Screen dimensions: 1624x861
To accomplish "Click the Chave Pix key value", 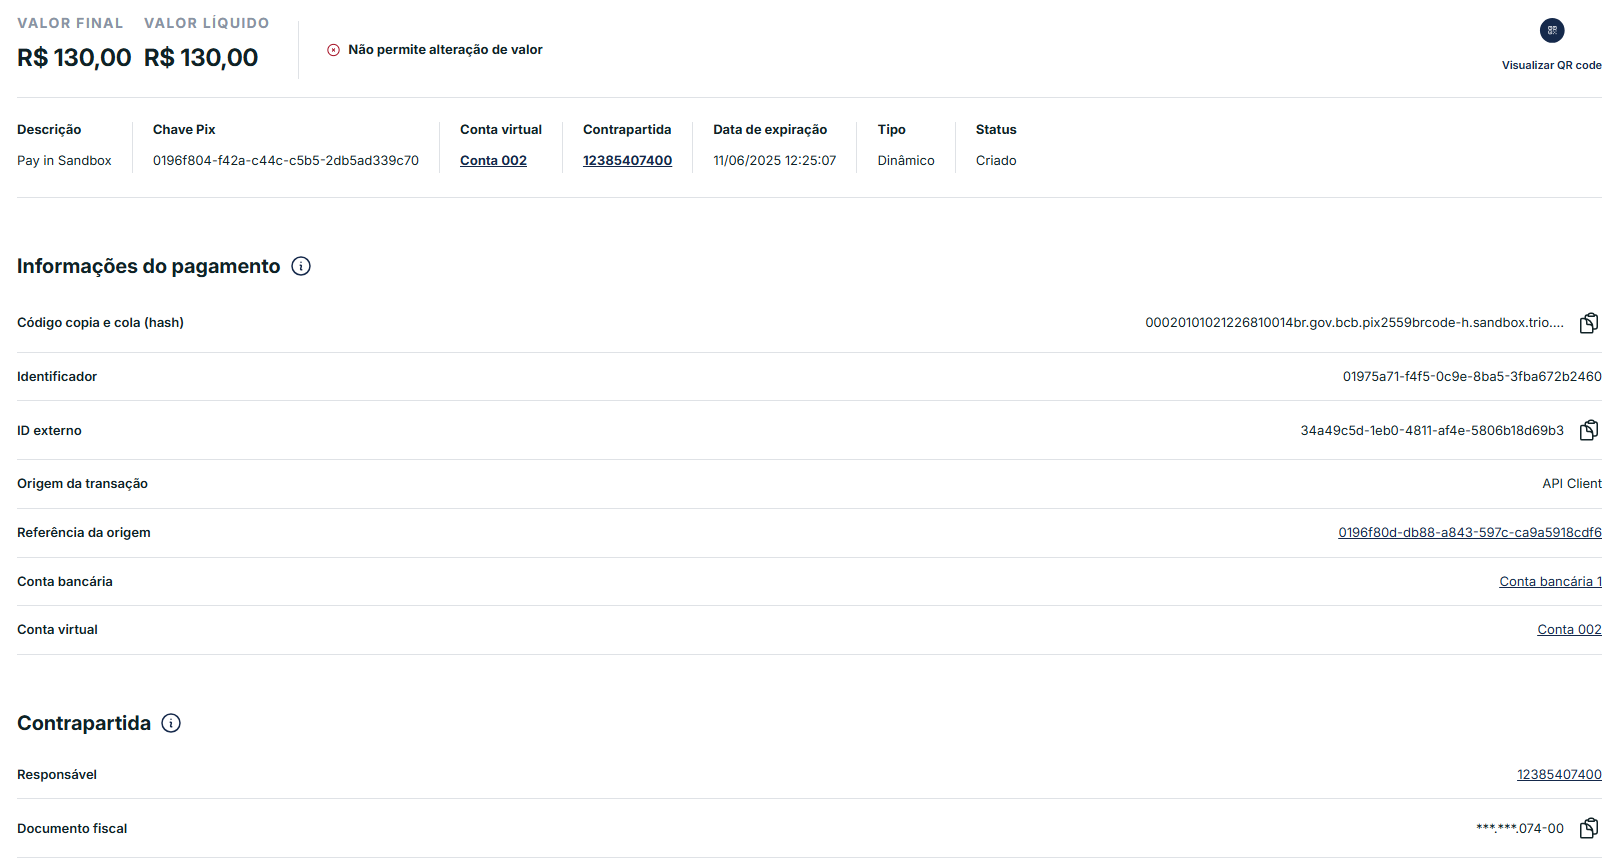I will (x=285, y=161).
